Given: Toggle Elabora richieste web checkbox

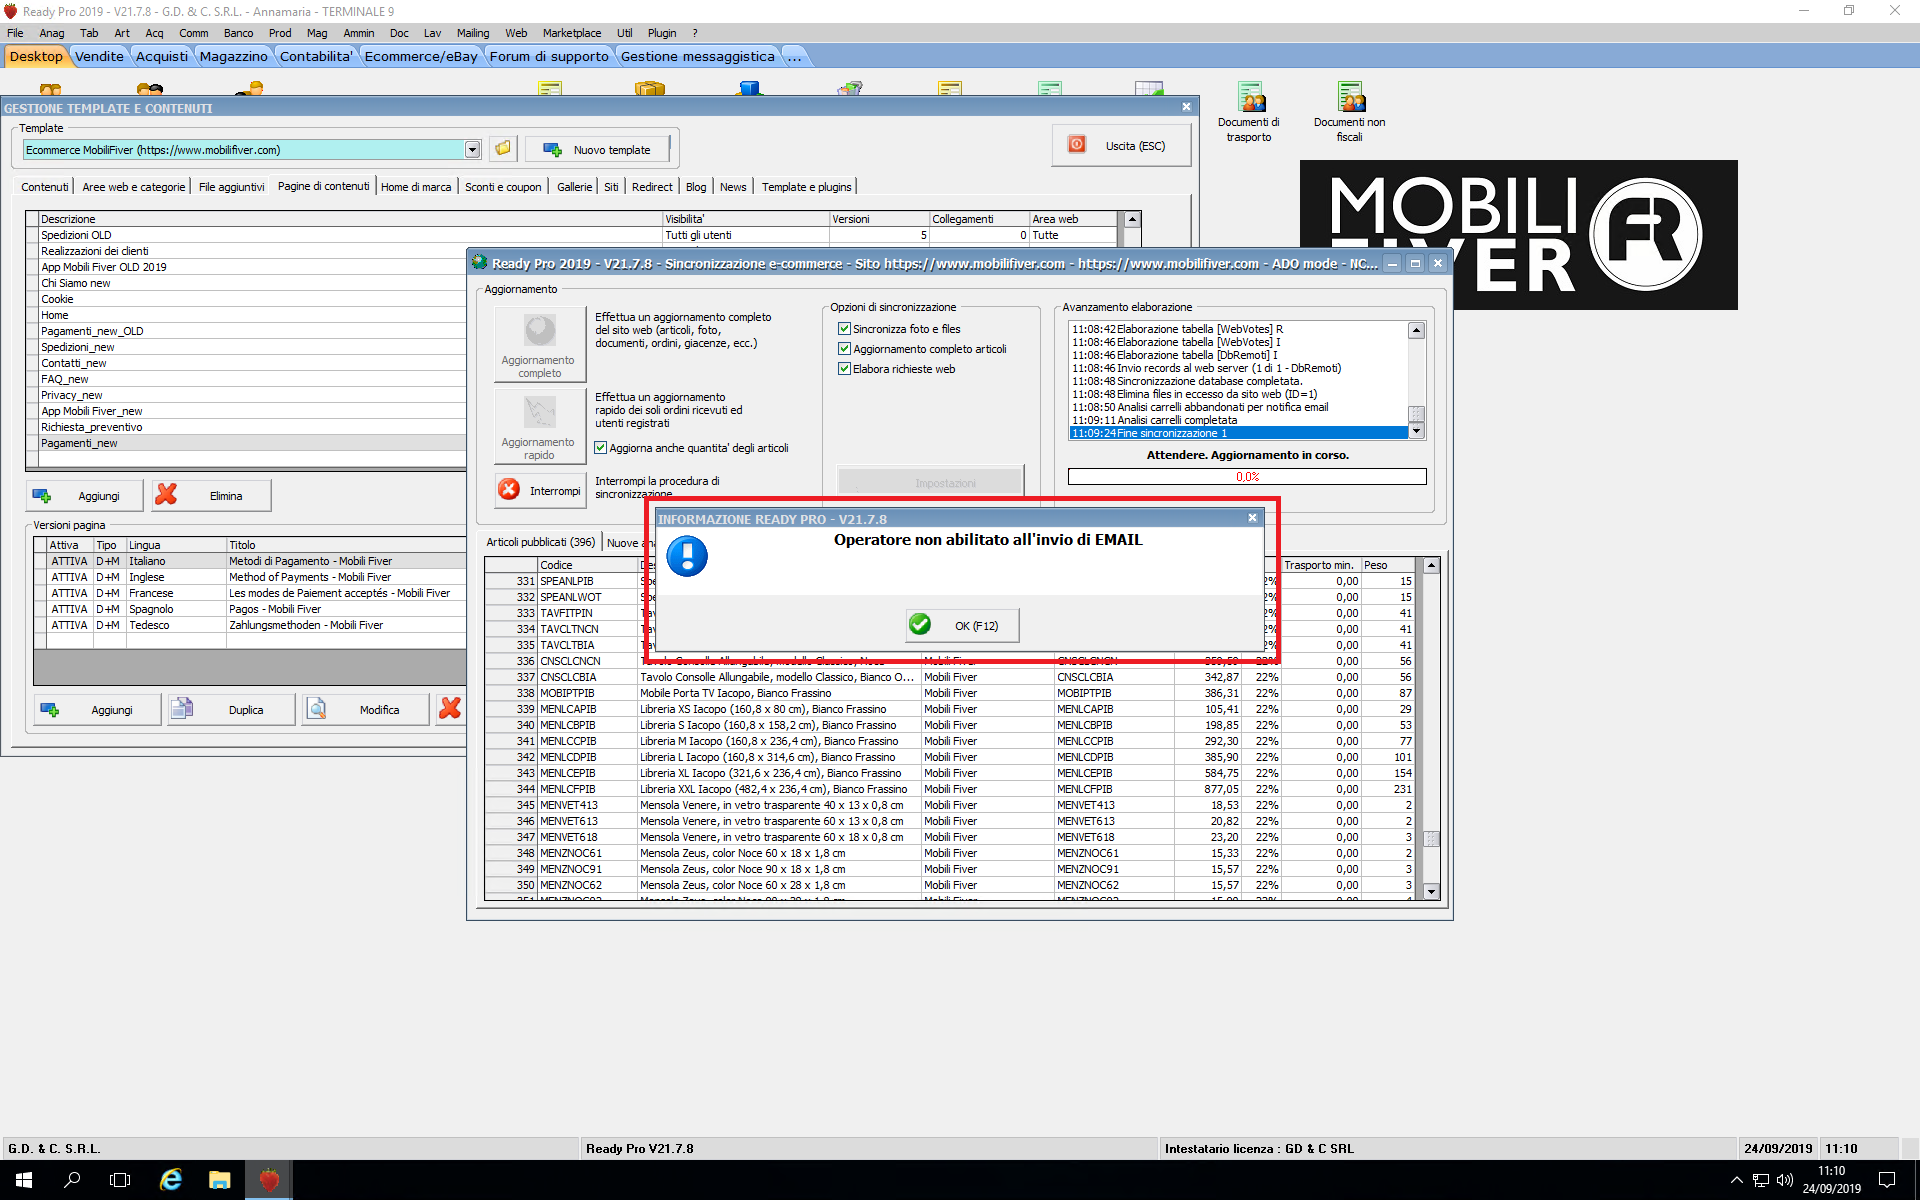Looking at the screenshot, I should coord(844,369).
